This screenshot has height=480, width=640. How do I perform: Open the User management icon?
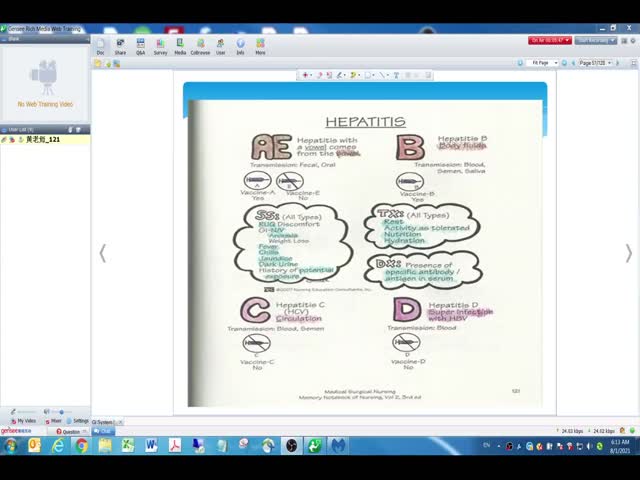tap(220, 46)
